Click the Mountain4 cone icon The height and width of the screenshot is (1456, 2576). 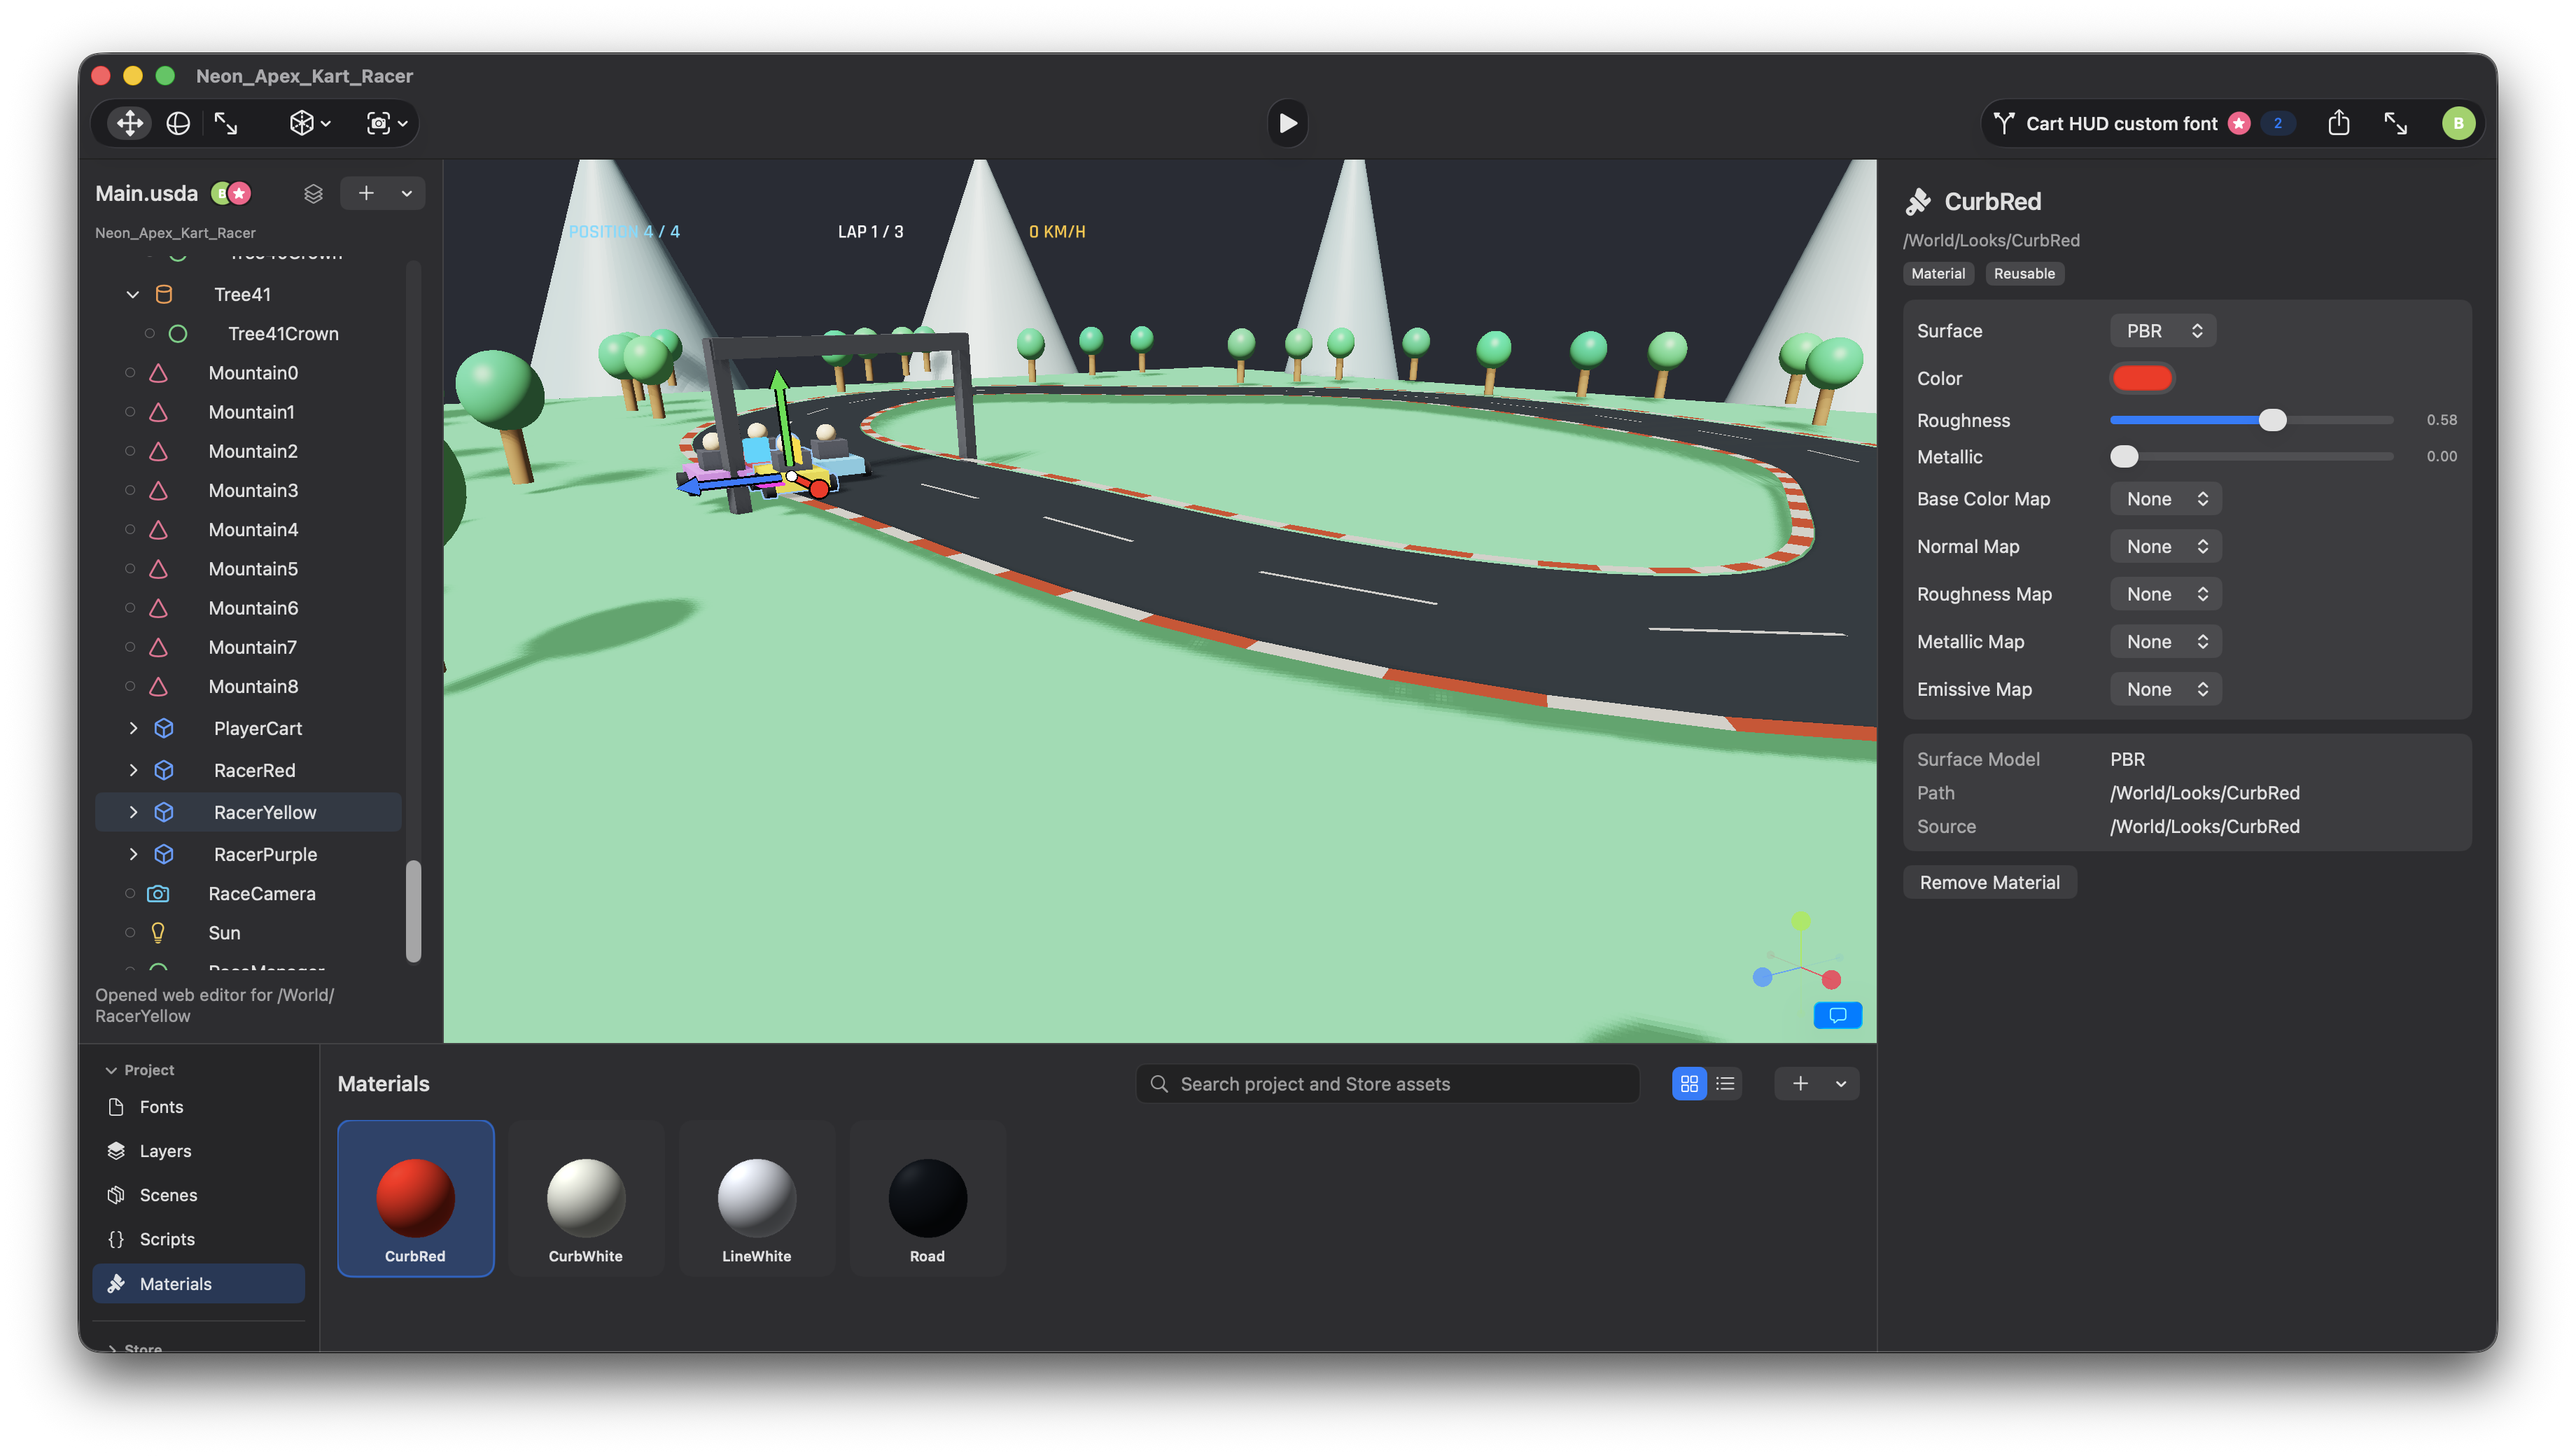click(158, 529)
